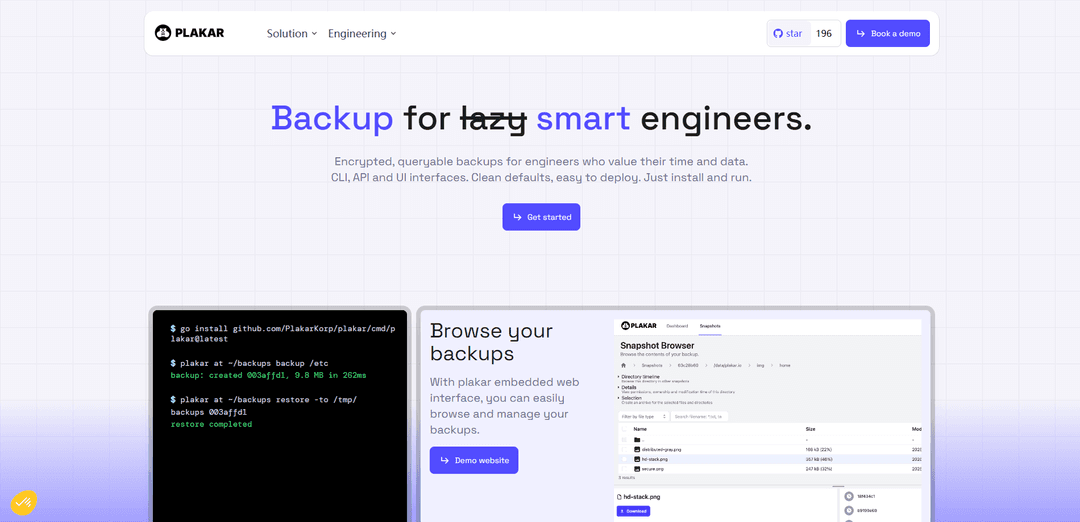
Task: Click the /data/plakar.io breadcrumb
Action: (727, 366)
